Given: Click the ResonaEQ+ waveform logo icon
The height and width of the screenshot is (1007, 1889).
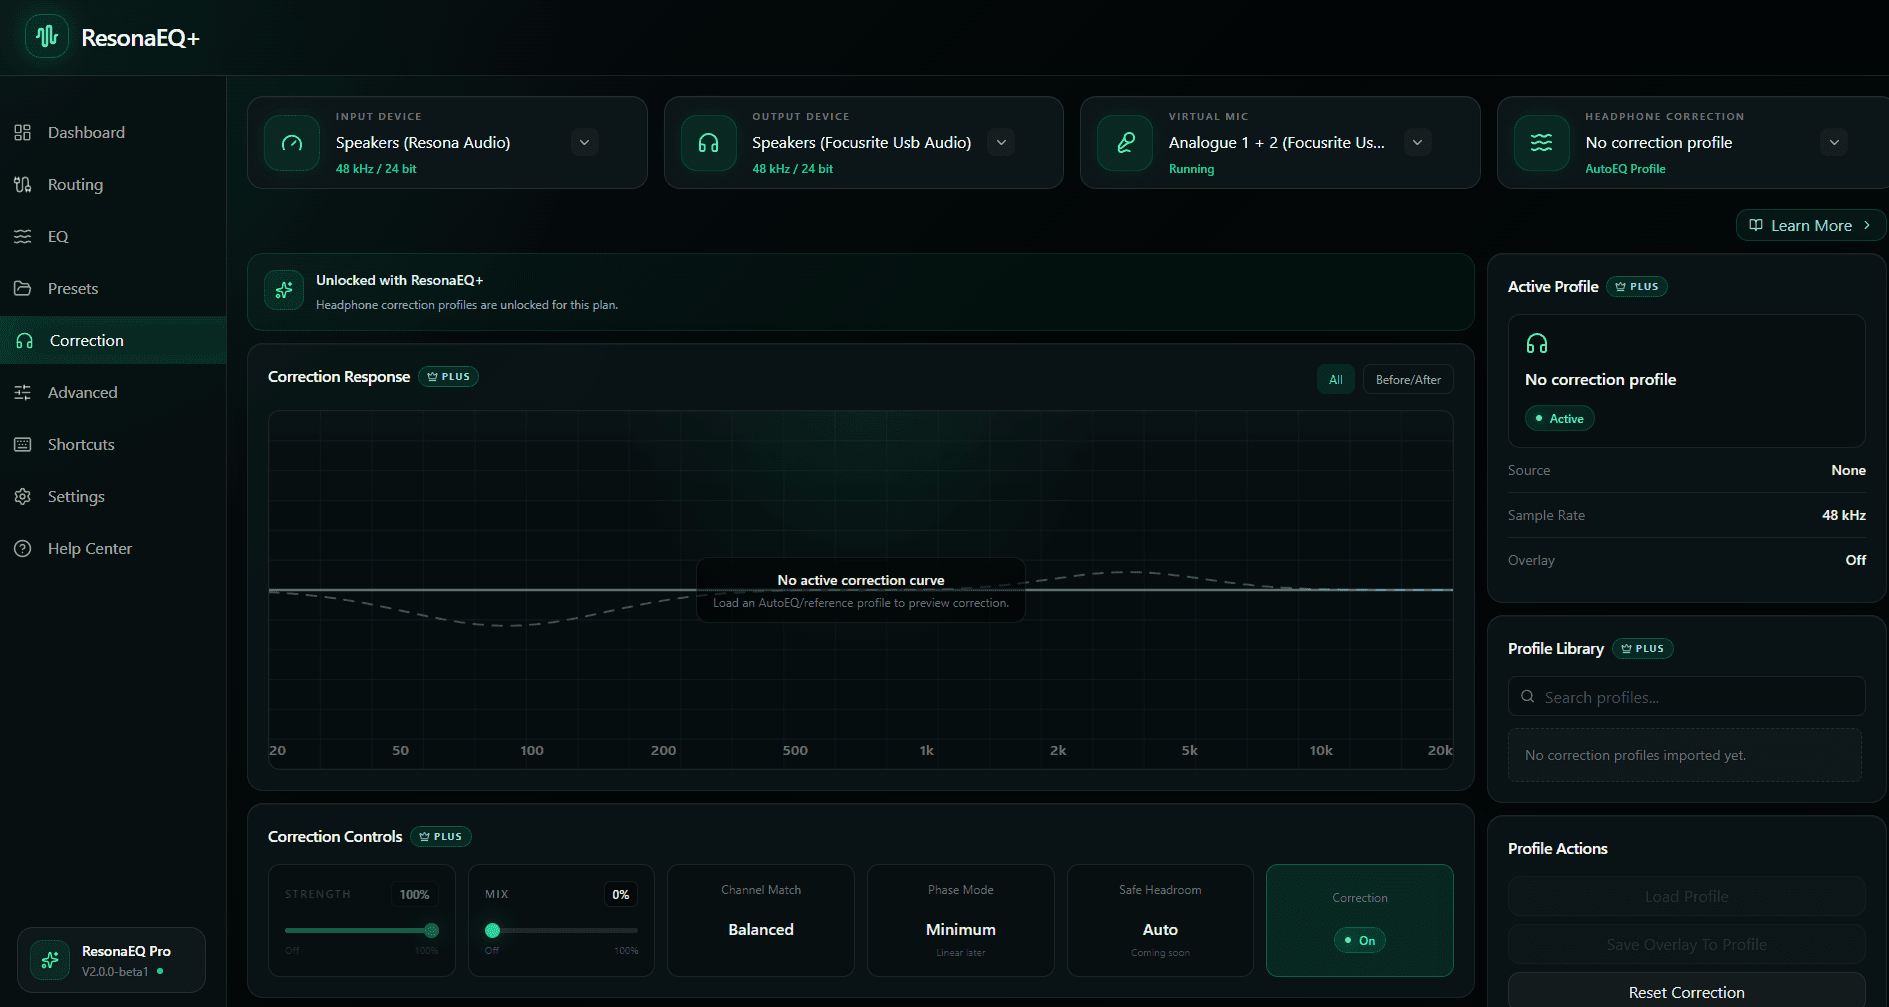Looking at the screenshot, I should click(47, 37).
